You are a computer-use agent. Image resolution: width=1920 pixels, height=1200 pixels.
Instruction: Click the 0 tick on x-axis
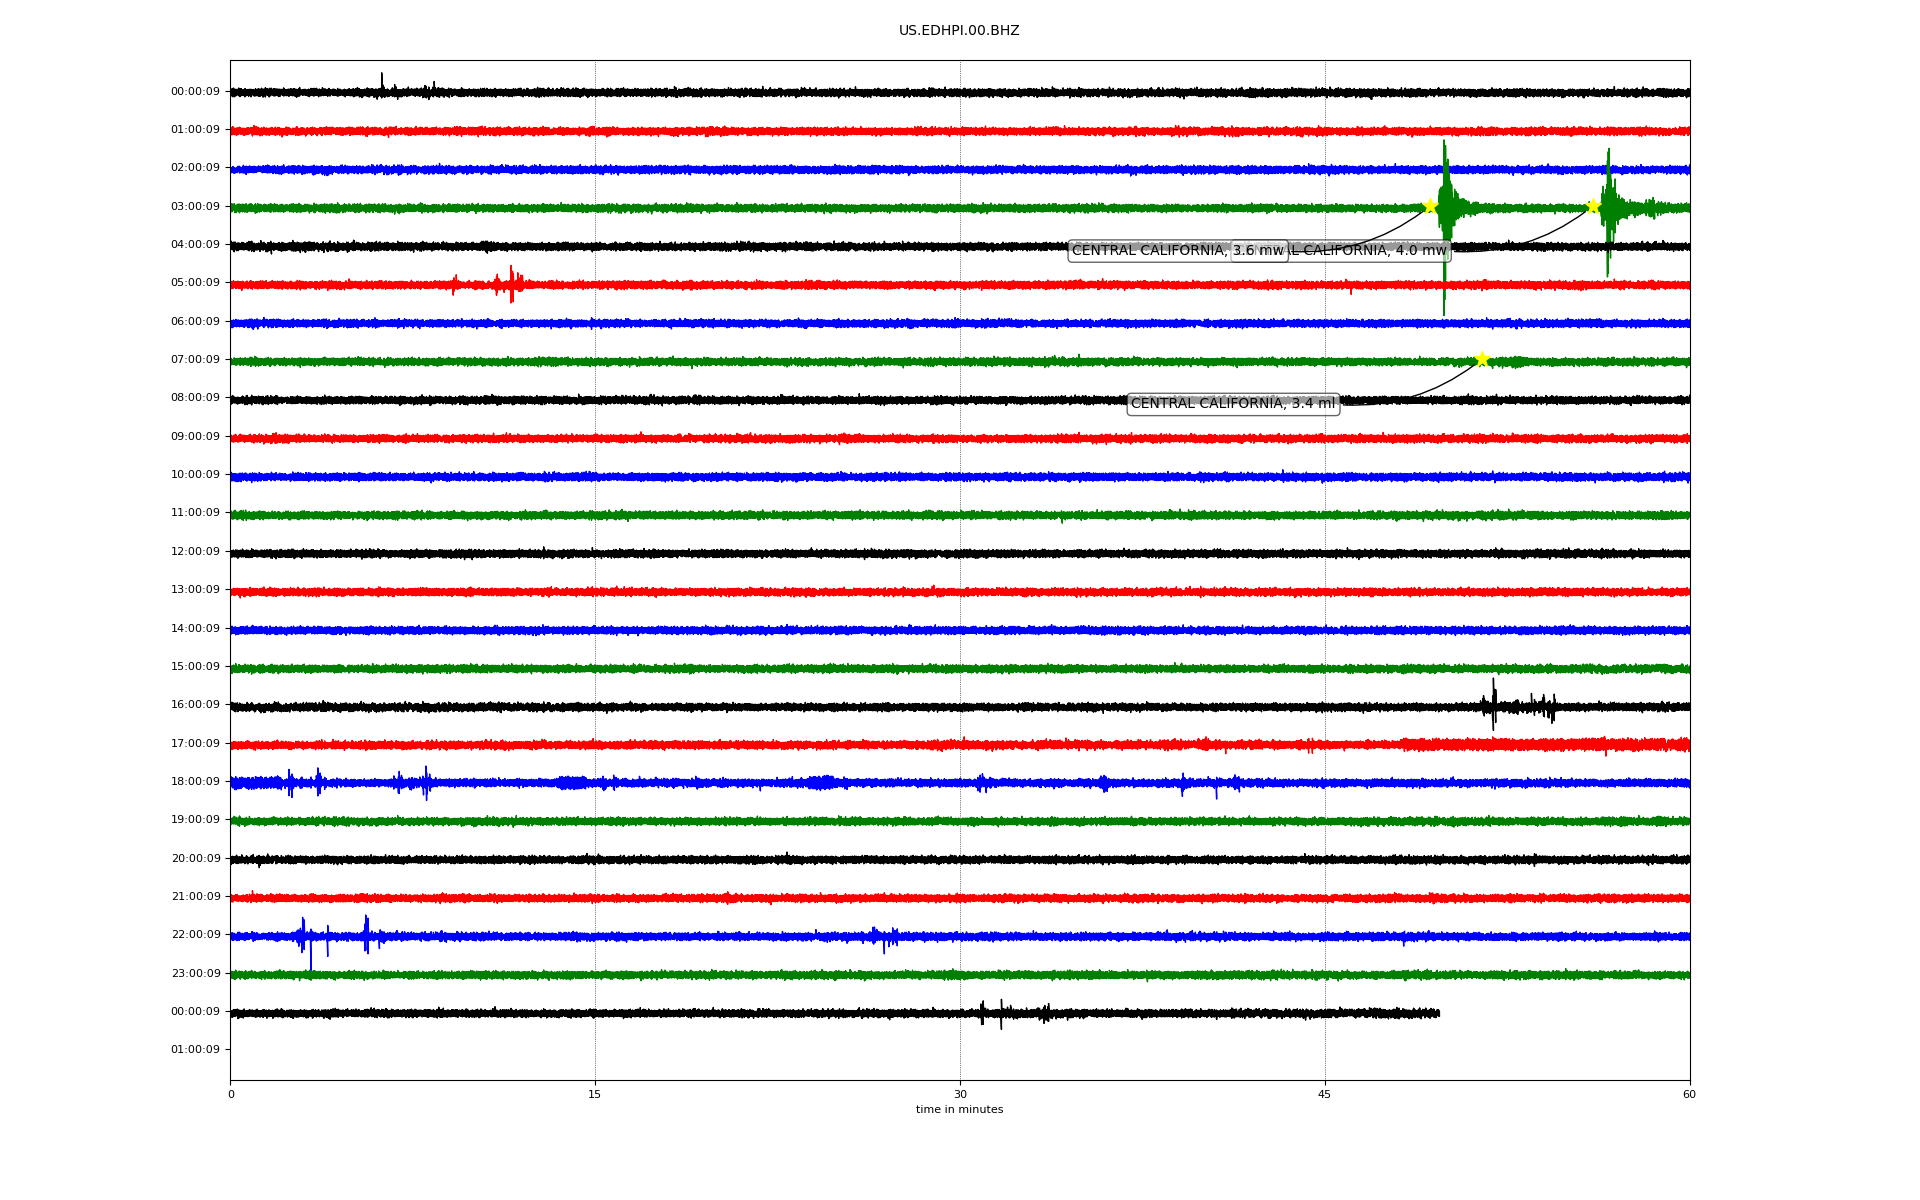(231, 1094)
